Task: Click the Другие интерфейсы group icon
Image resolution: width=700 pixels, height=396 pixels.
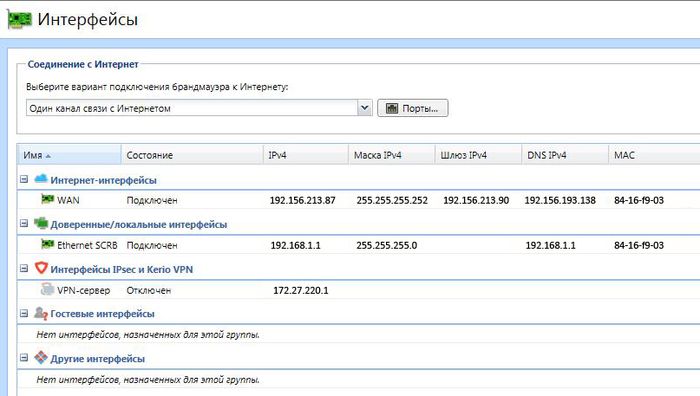Action: [41, 357]
